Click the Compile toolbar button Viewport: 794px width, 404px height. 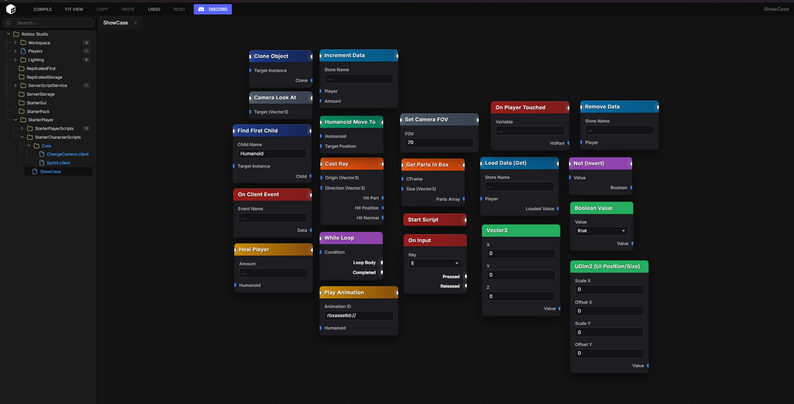(43, 9)
